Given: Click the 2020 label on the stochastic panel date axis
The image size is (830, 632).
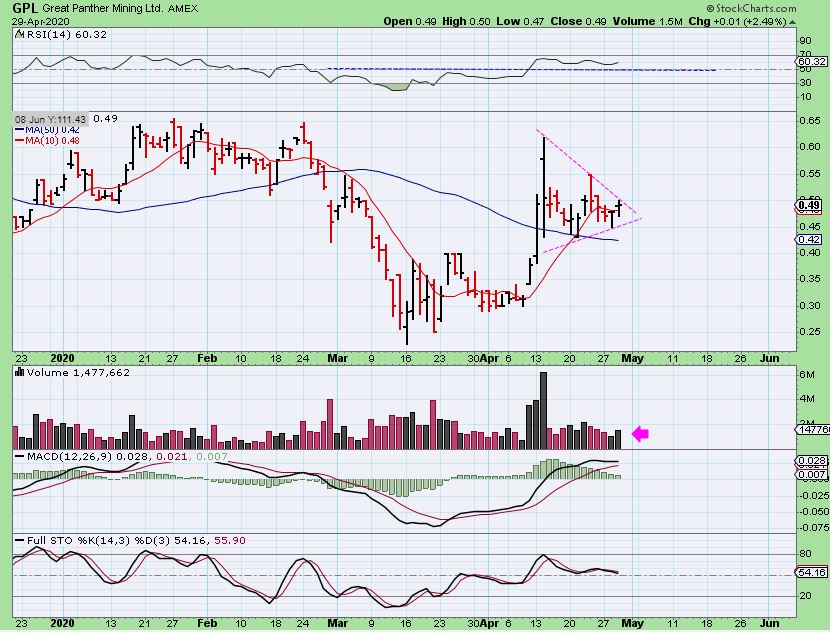Looking at the screenshot, I should [x=62, y=623].
